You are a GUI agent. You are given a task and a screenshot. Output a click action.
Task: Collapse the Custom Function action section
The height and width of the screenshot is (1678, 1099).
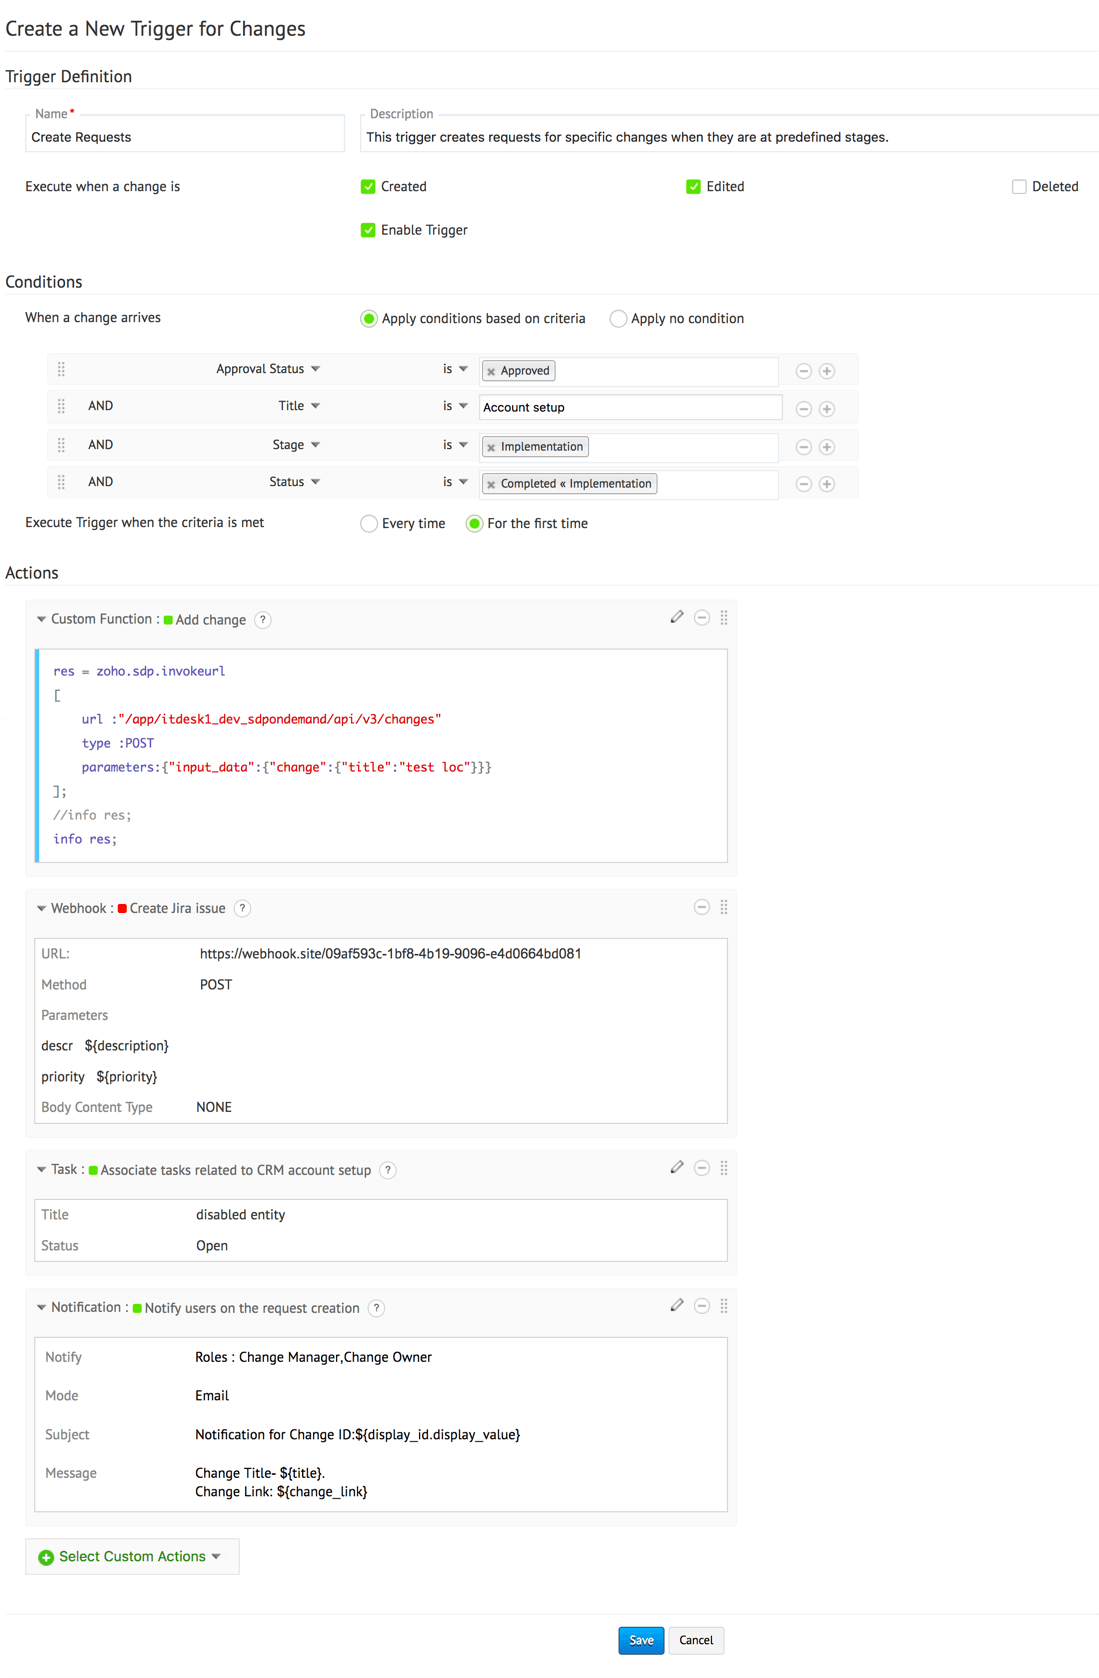click(x=41, y=619)
